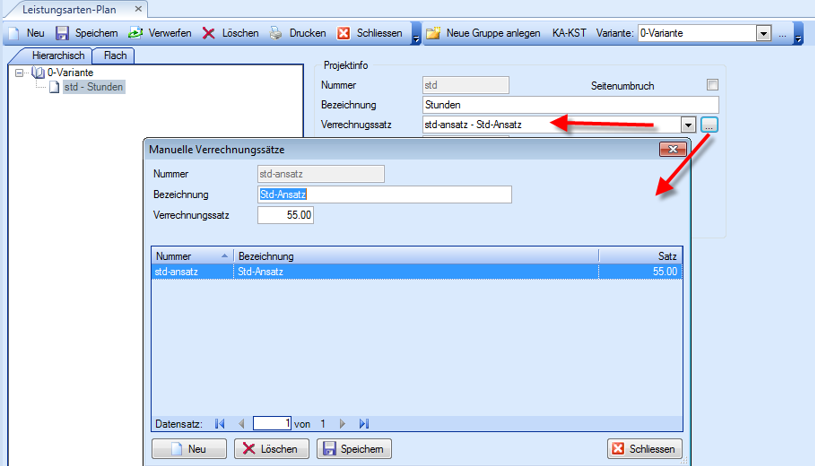Click the dialog Löschen button
The height and width of the screenshot is (466, 815).
coord(271,449)
